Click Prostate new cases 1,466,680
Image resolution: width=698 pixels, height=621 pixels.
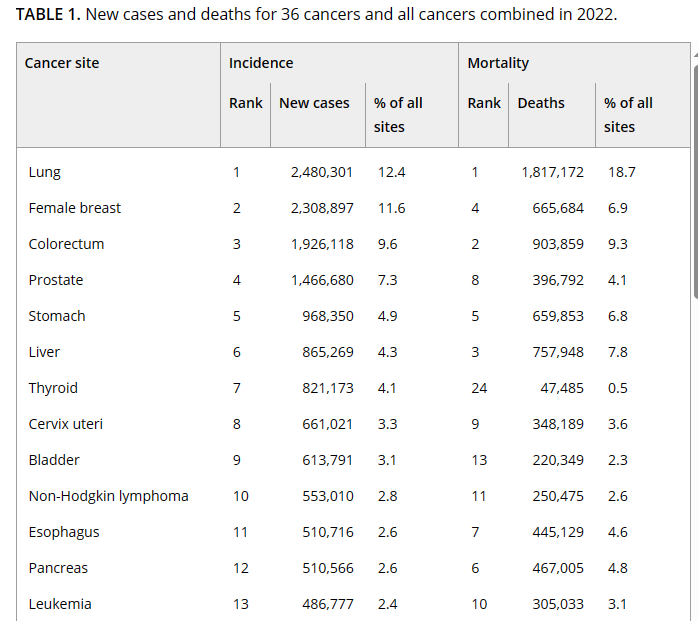322,280
